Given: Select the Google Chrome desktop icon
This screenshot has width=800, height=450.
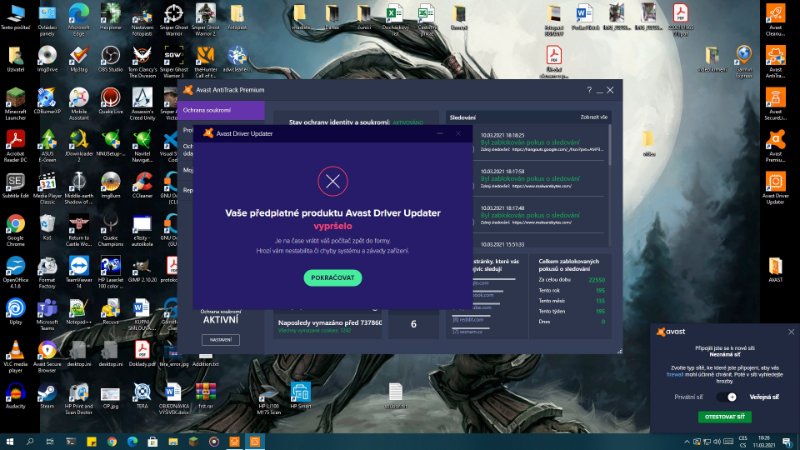Looking at the screenshot, I should tap(15, 230).
